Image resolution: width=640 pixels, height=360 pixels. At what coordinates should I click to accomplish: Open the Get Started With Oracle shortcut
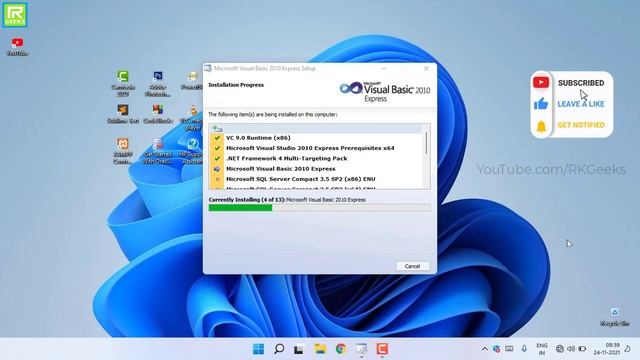click(x=158, y=151)
